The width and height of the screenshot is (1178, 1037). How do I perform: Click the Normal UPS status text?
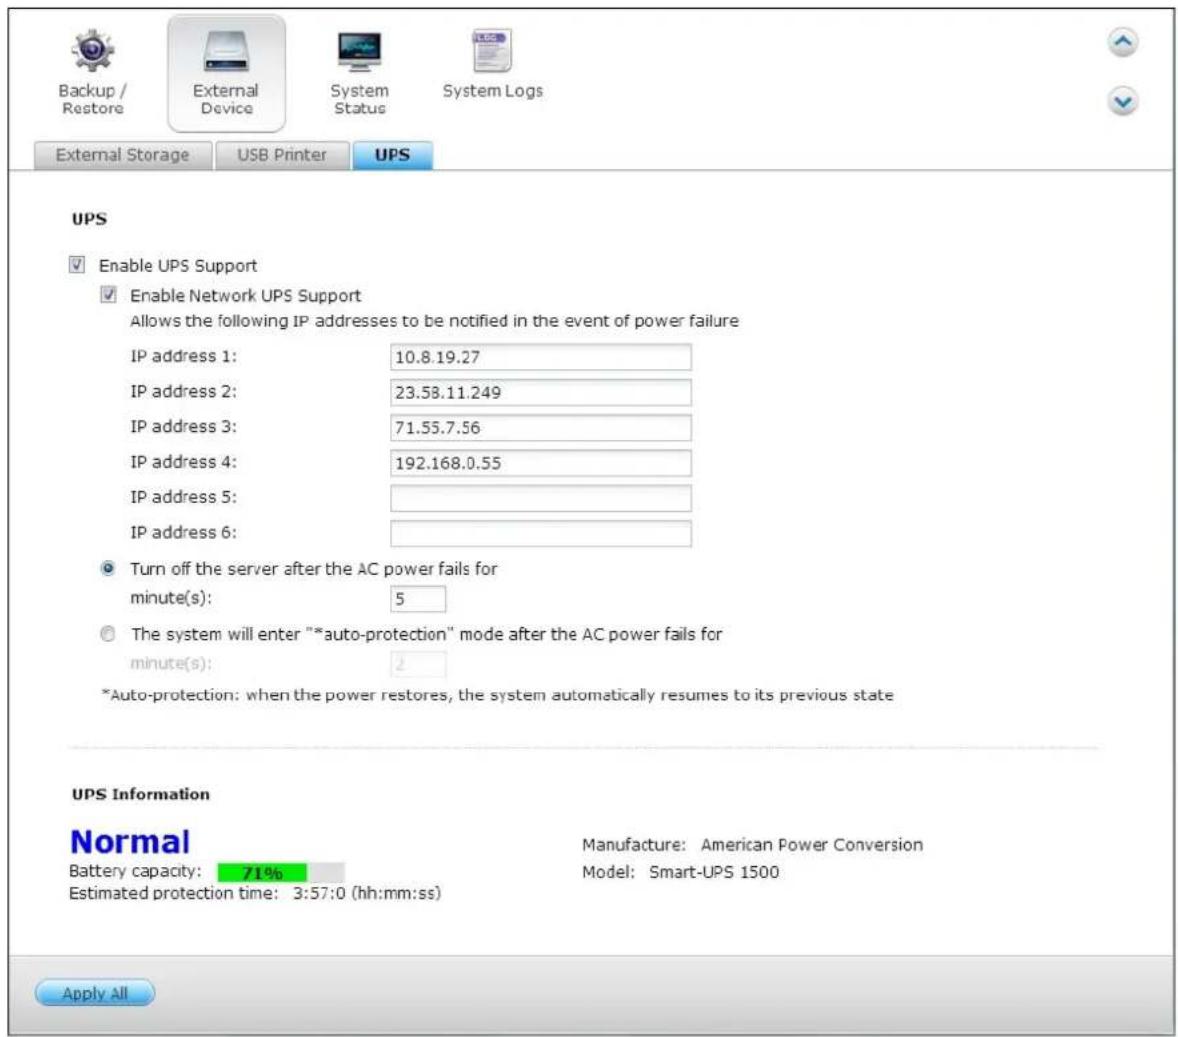[130, 842]
